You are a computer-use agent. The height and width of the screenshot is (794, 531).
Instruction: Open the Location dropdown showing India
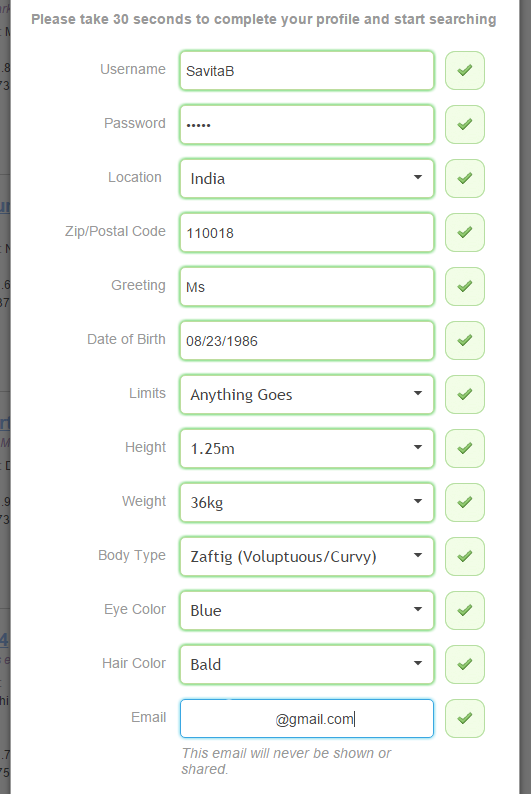tap(307, 178)
